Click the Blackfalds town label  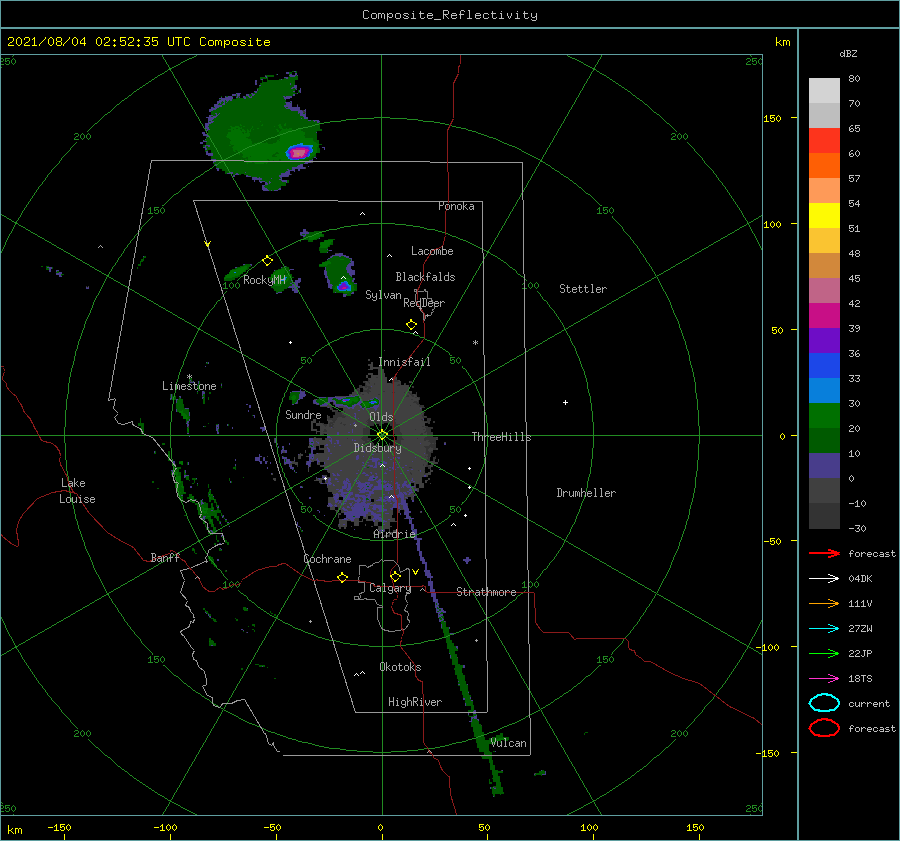[425, 277]
